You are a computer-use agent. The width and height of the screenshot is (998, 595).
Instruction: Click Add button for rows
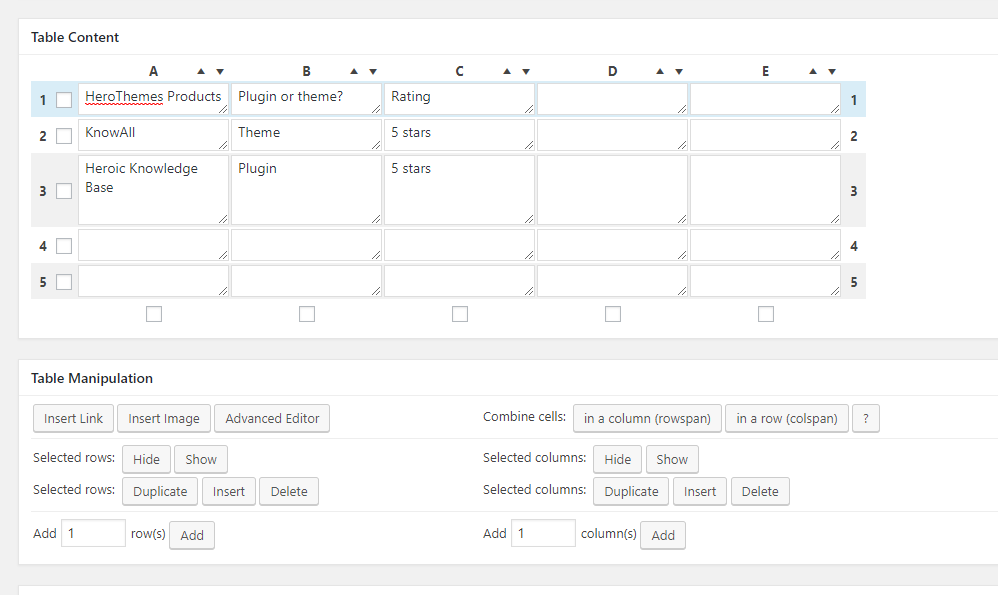click(192, 535)
